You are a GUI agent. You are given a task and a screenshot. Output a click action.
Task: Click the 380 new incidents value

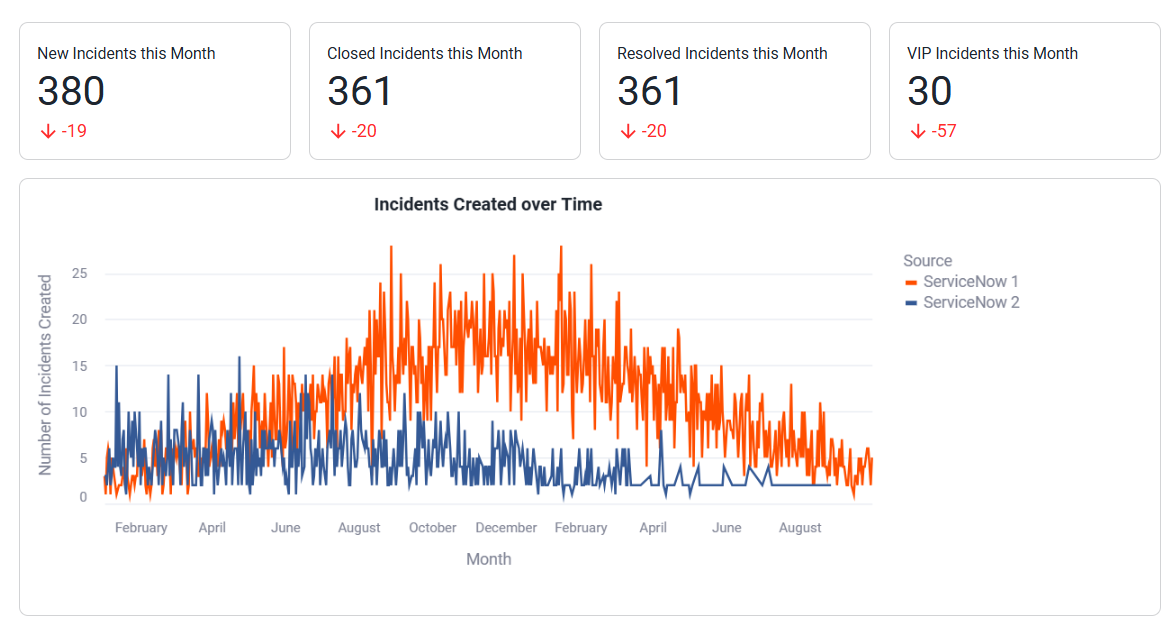pos(71,92)
